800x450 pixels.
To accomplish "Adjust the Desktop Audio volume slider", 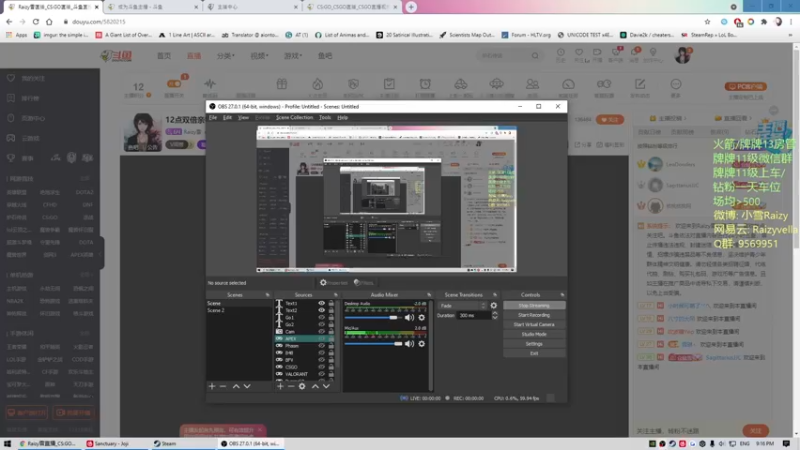I will pyautogui.click(x=373, y=317).
